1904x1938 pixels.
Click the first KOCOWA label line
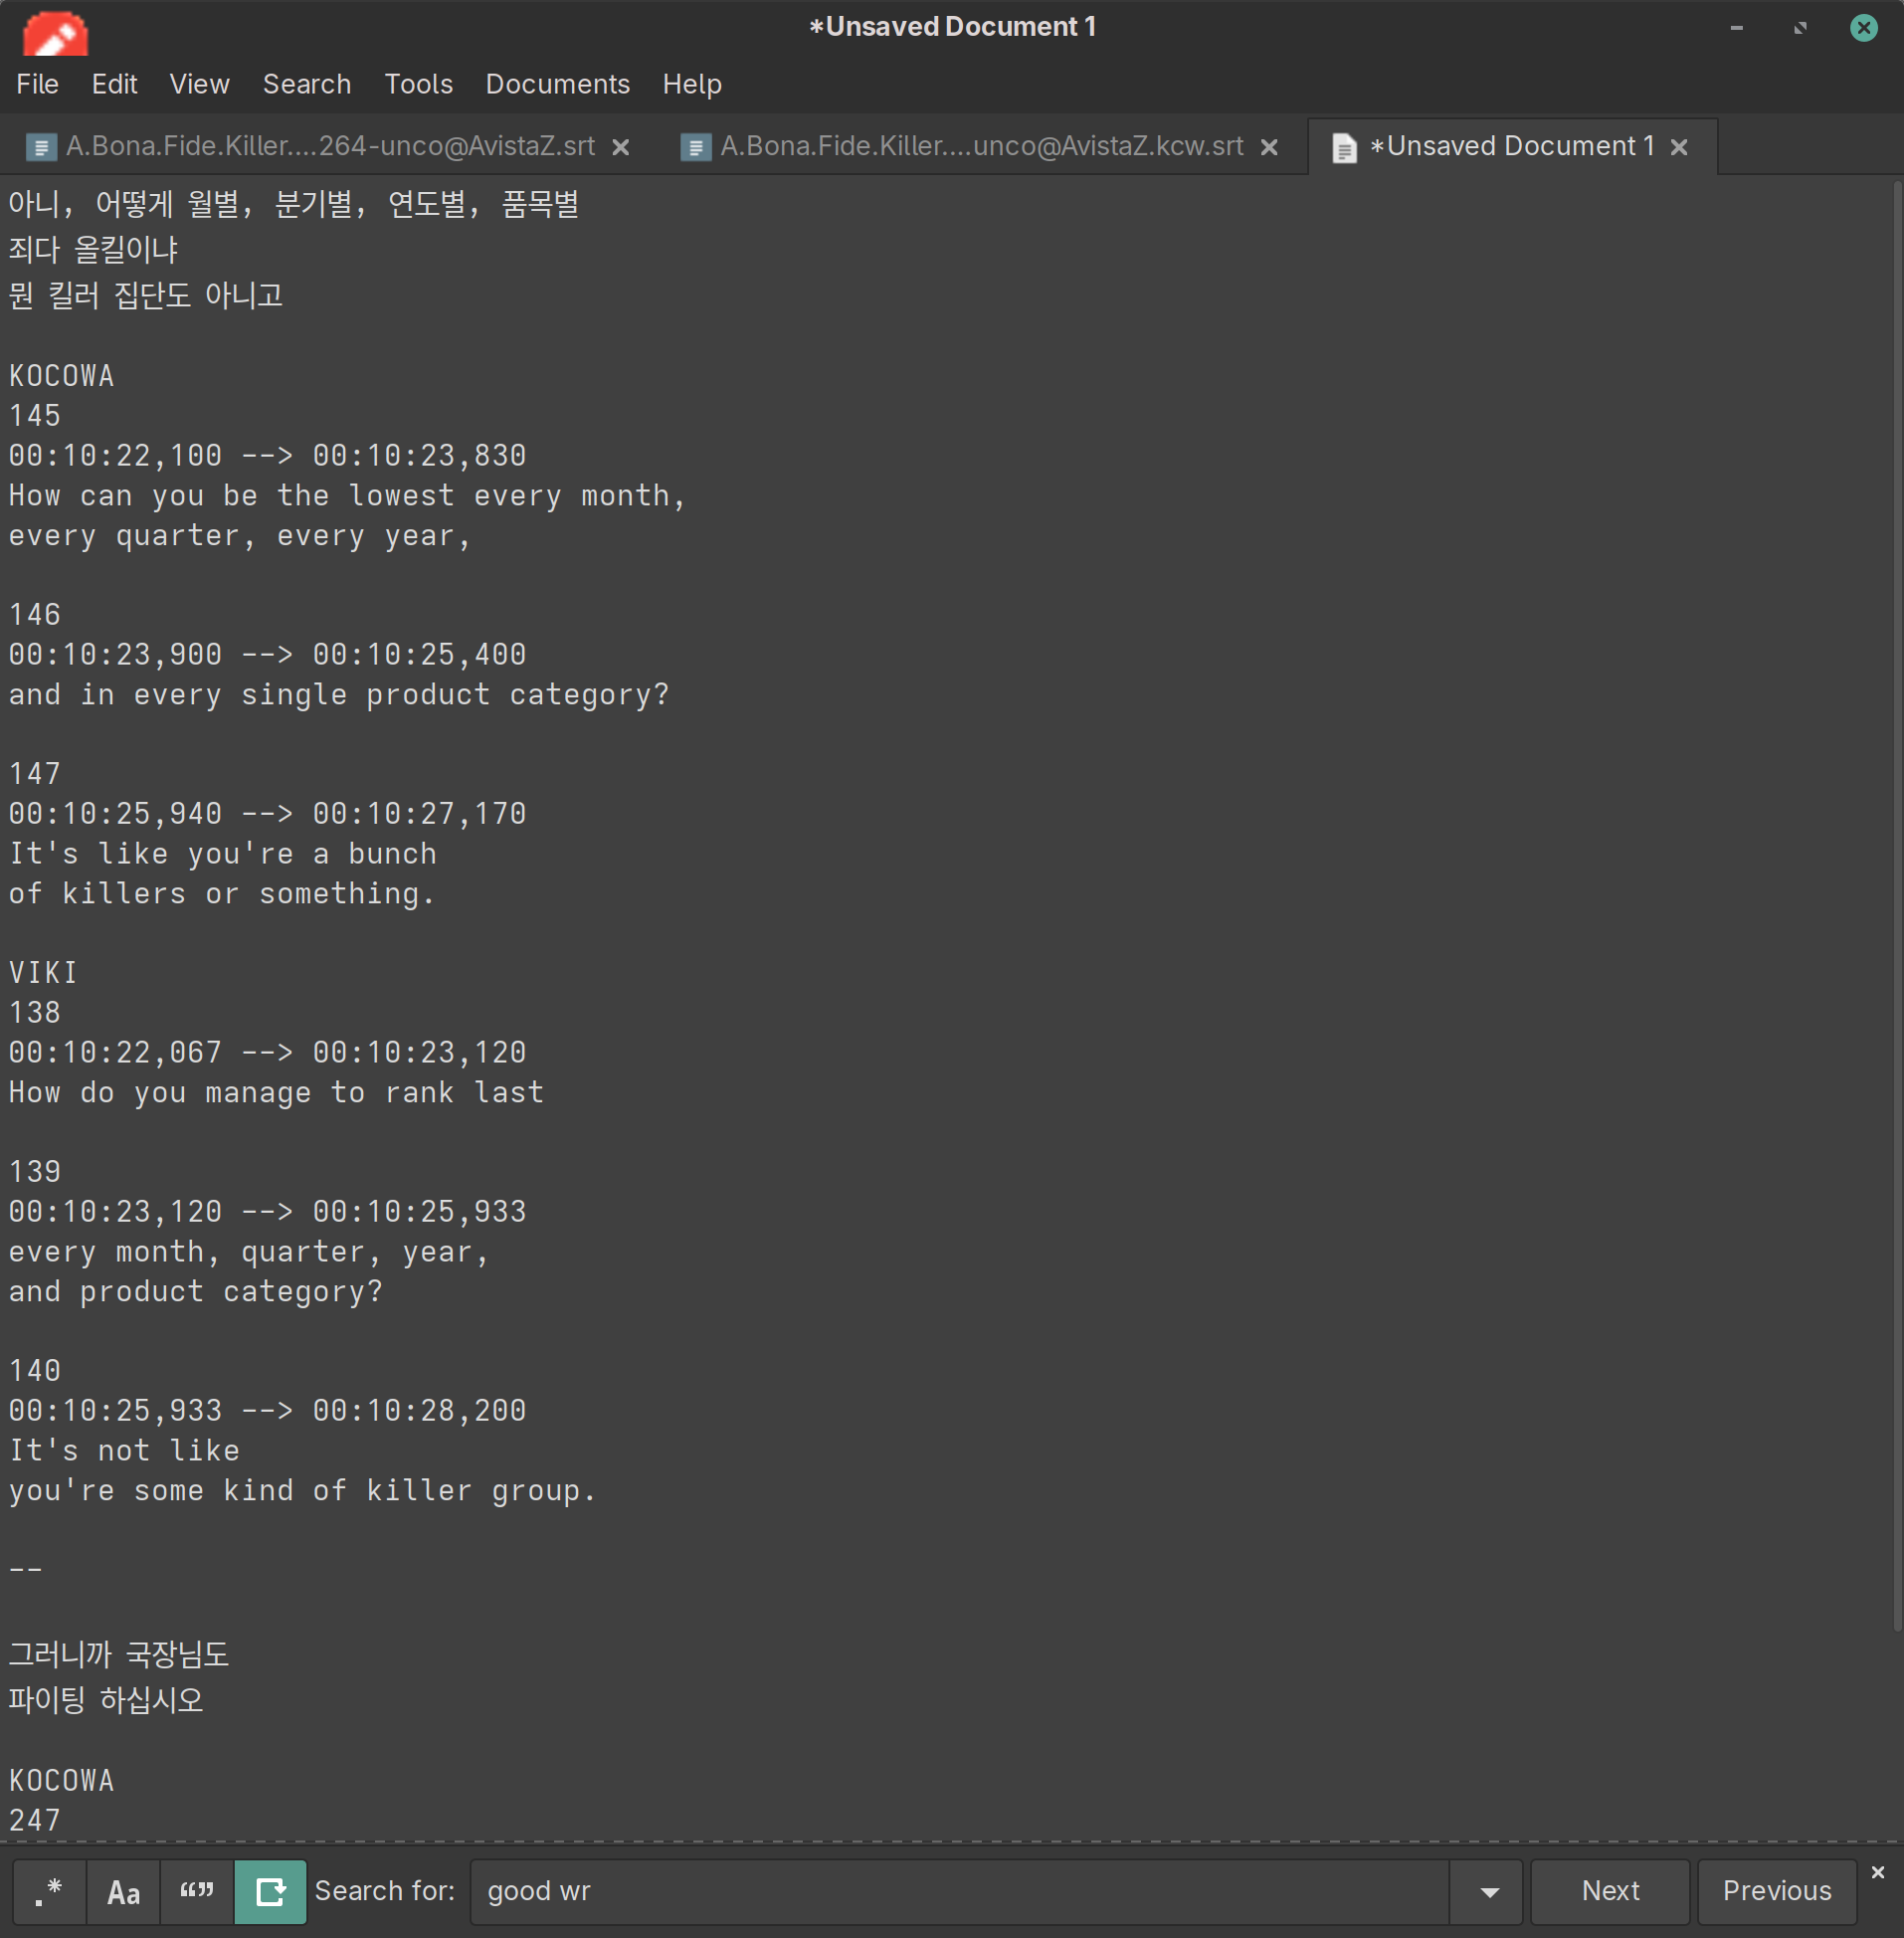(62, 376)
